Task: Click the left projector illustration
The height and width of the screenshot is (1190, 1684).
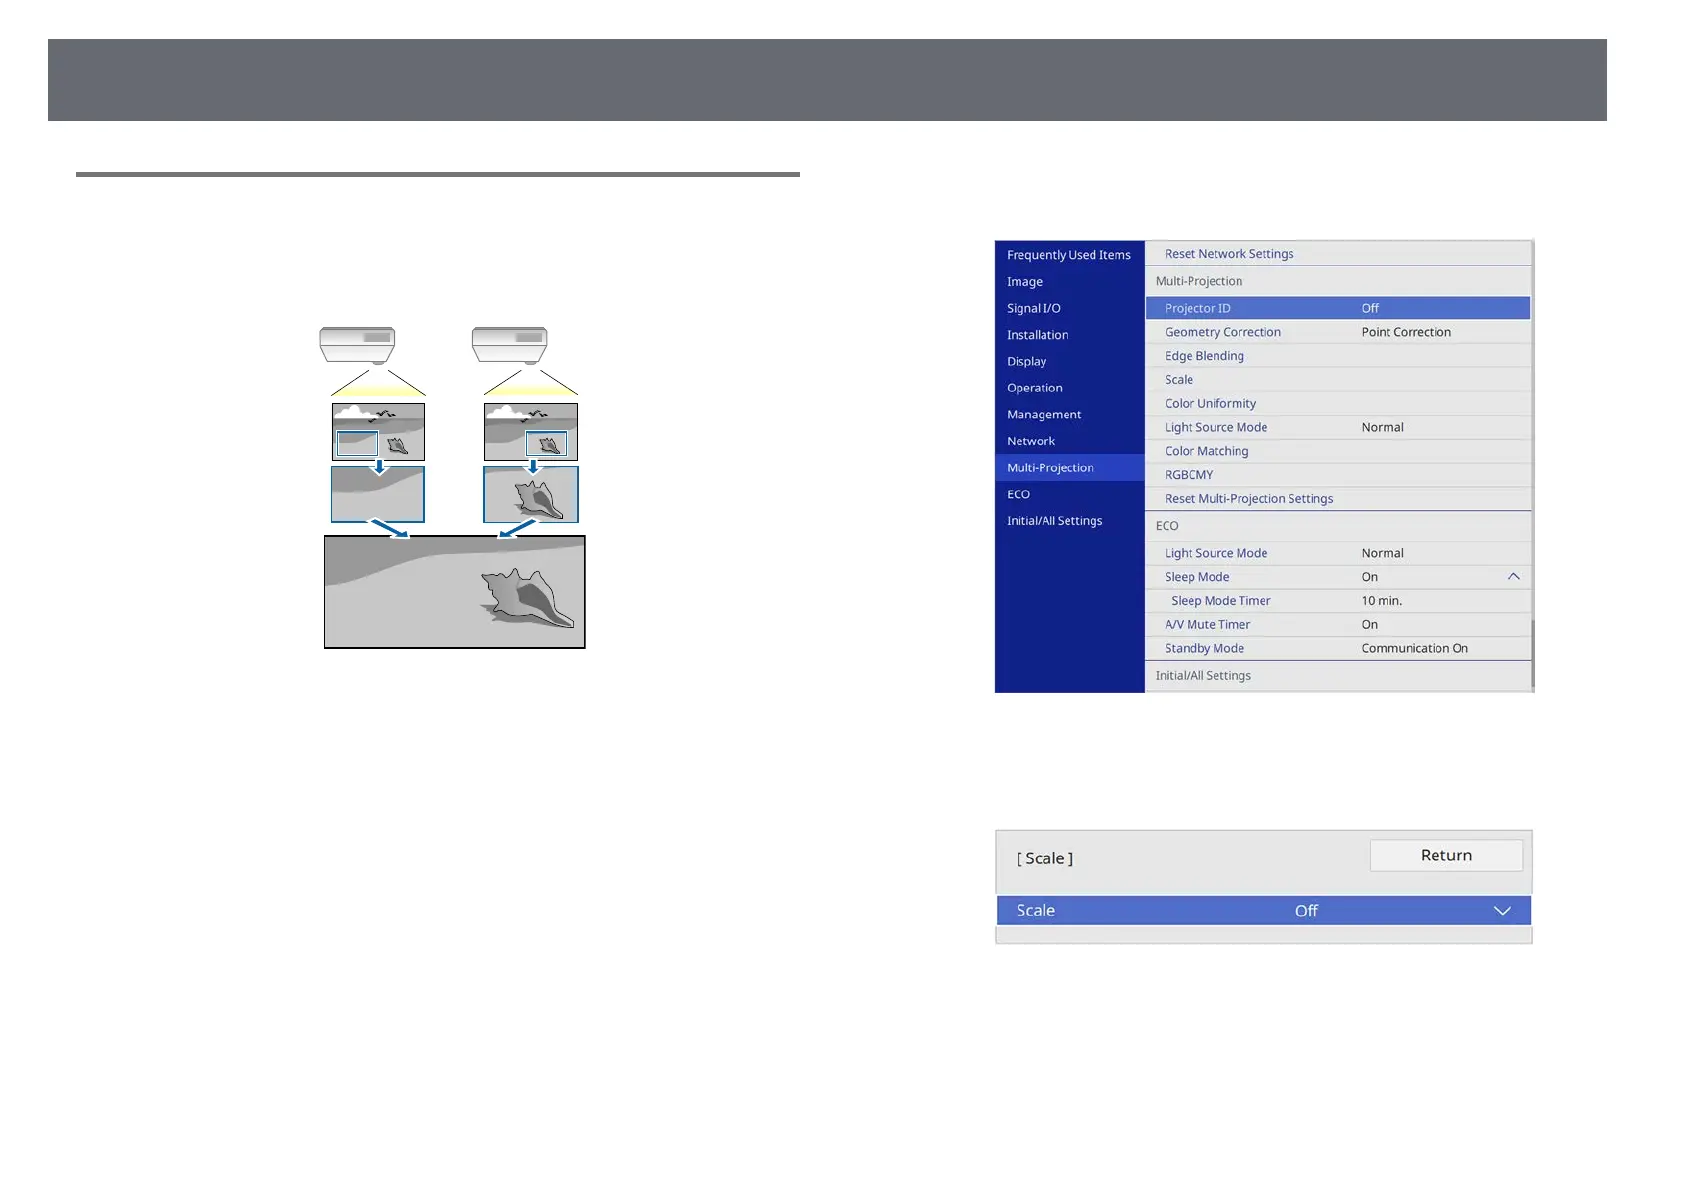Action: pos(357,345)
